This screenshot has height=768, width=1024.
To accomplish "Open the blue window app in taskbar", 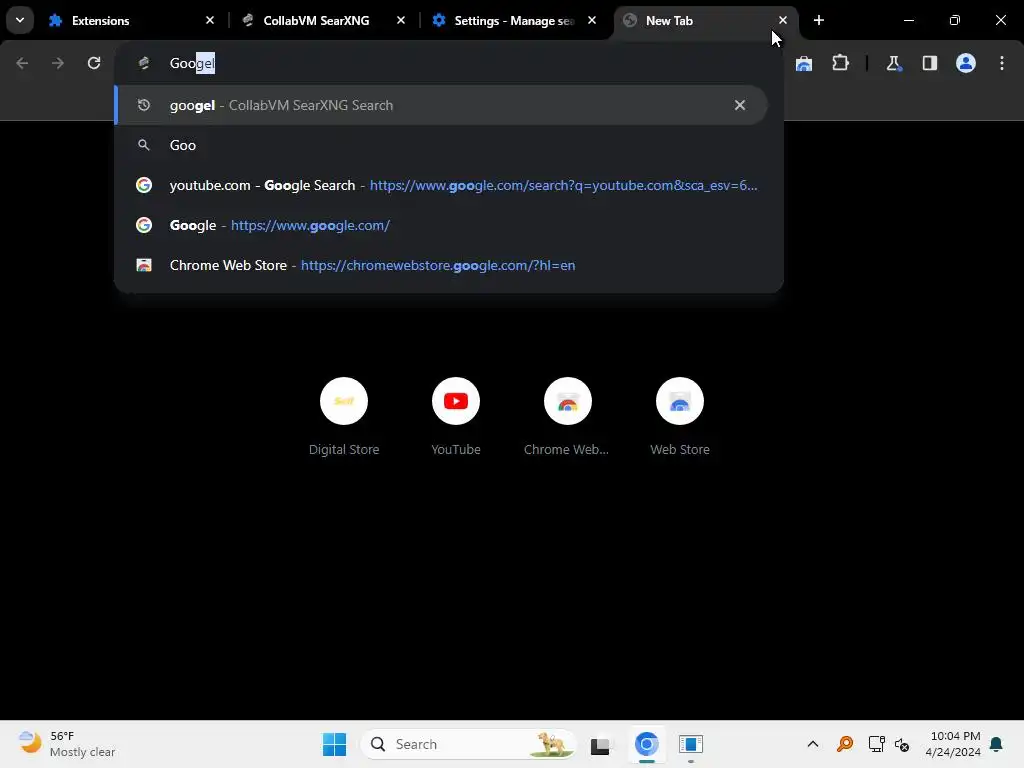I will tap(690, 744).
